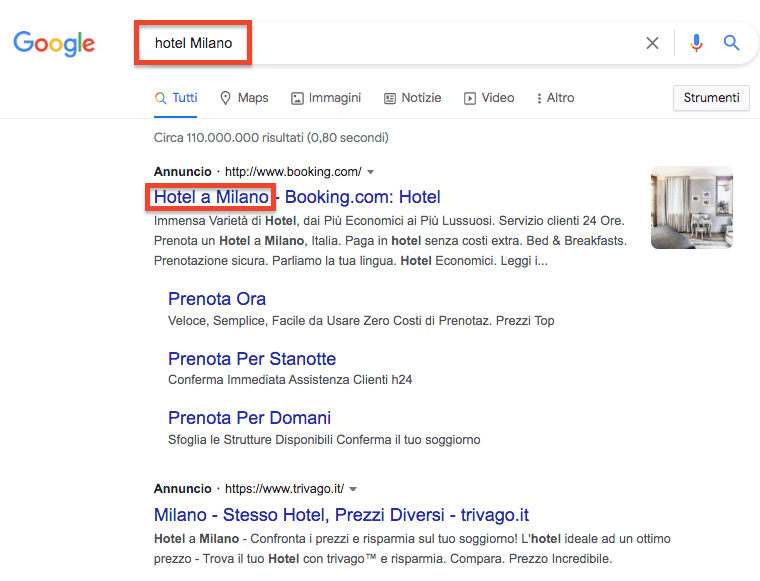Expand dropdown arrow next to trivago.it URL
Screen dimensions: 760x581
[x=353, y=489]
